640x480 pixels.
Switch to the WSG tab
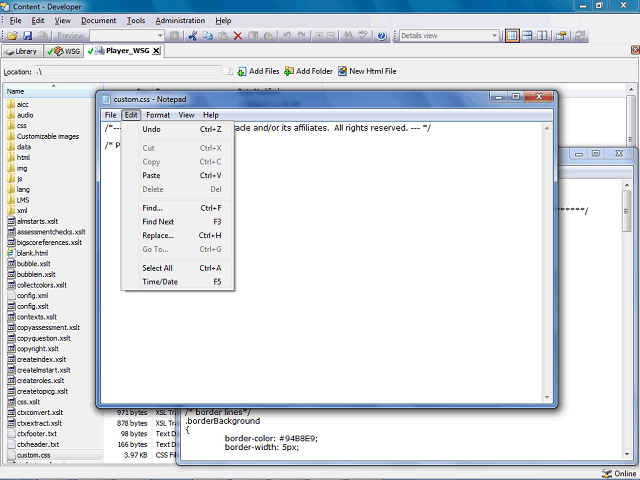[64, 51]
